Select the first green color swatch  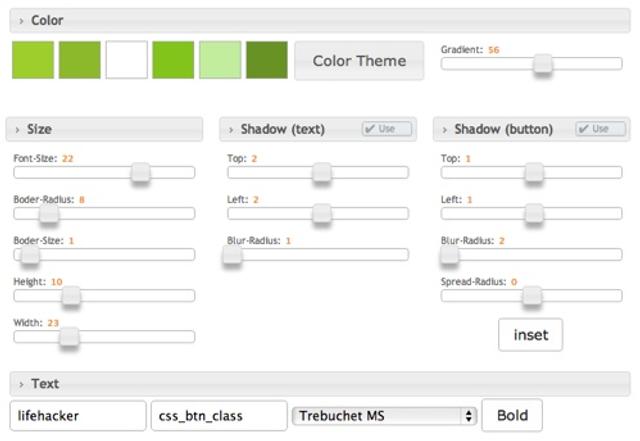(x=33, y=60)
